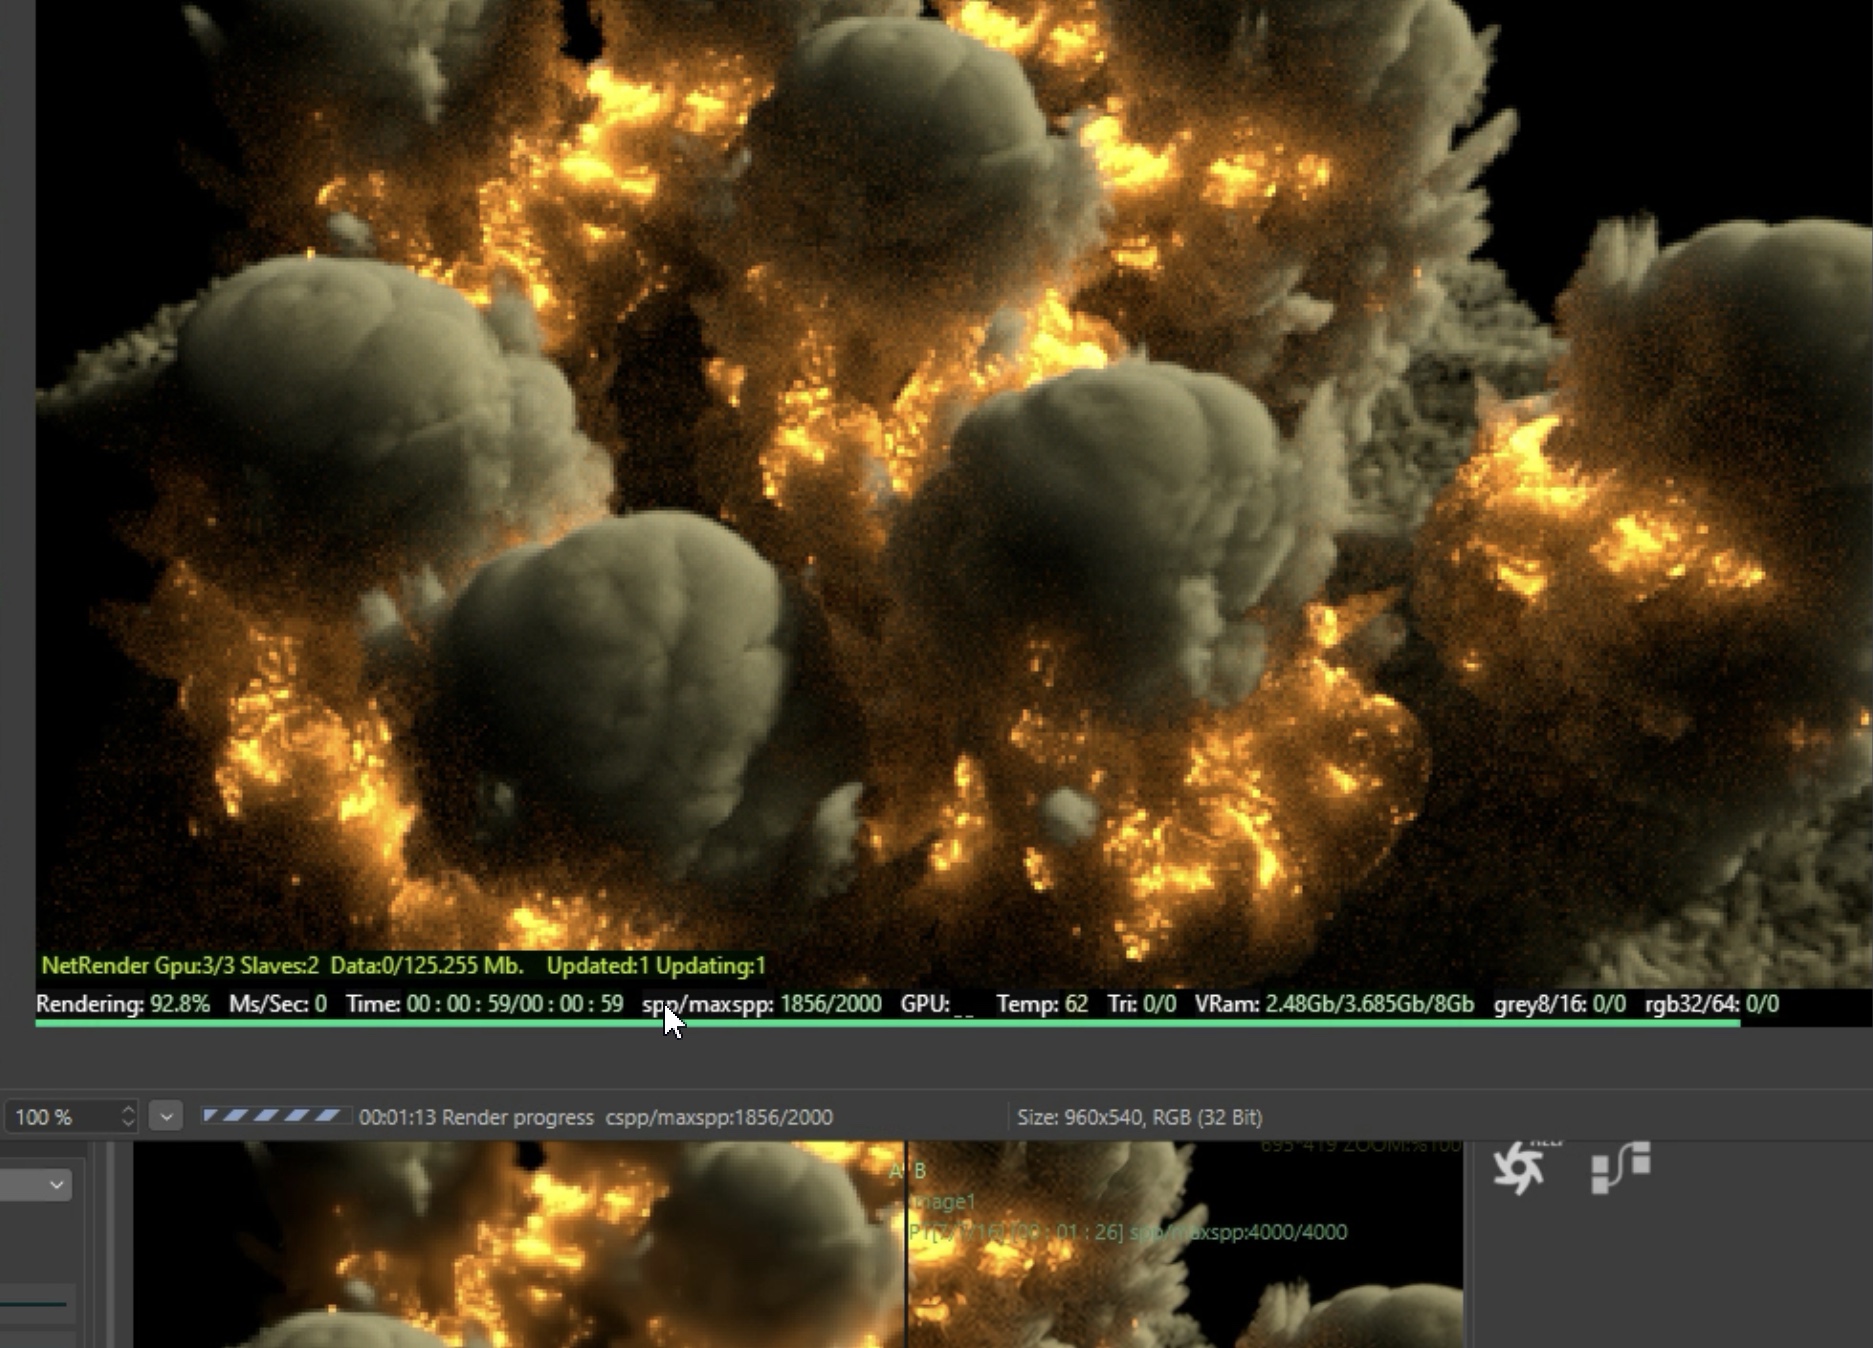Image resolution: width=1873 pixels, height=1348 pixels.
Task: Click the 'A B' compare label
Action: pos(908,1170)
